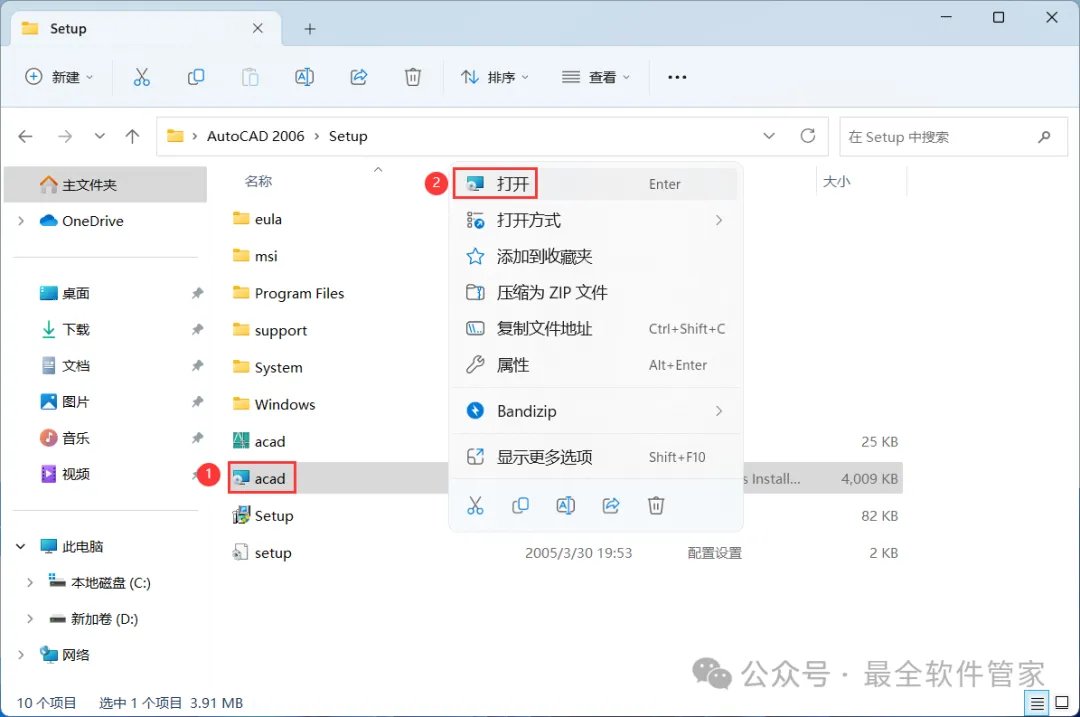This screenshot has width=1080, height=717.
Task: Select the setup 配置设置 file
Action: (262, 553)
